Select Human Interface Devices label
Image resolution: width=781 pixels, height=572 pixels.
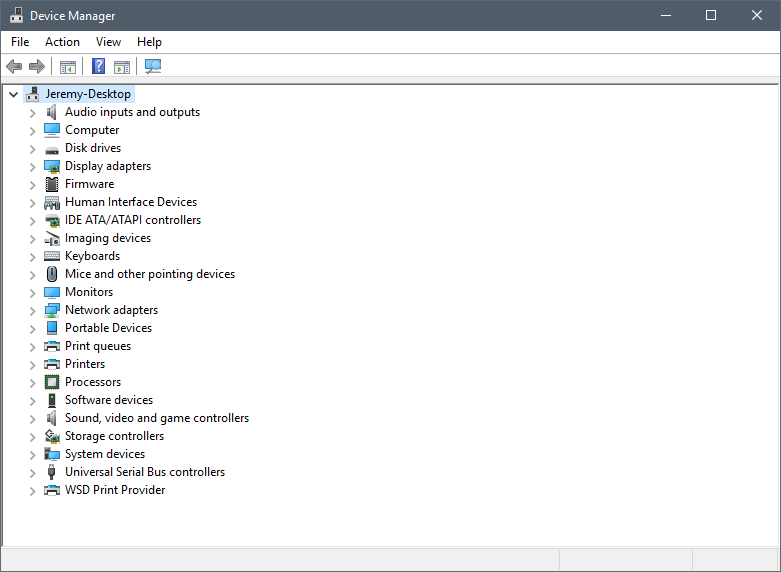[x=131, y=202]
